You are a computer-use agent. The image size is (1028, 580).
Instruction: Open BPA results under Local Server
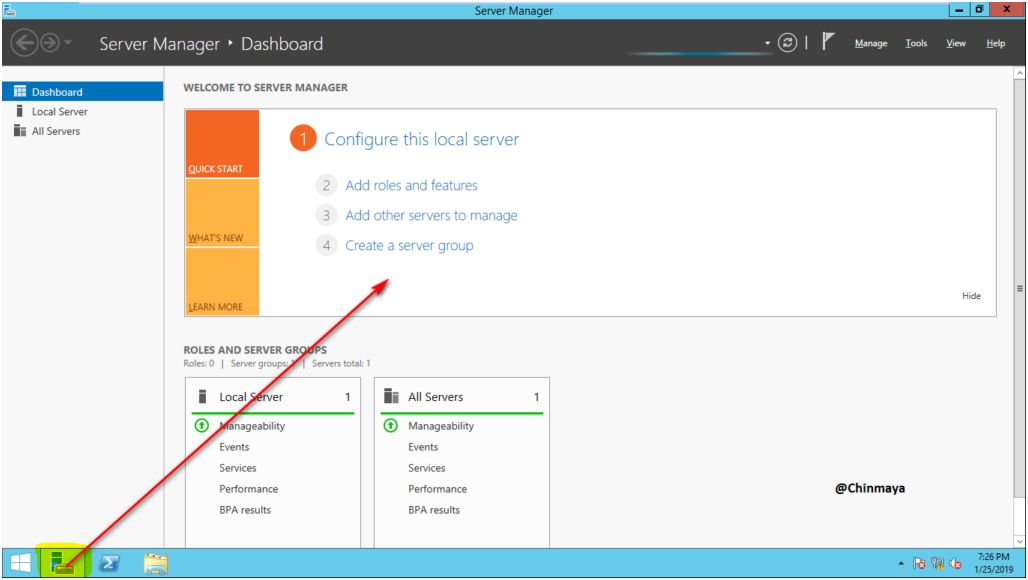pos(245,510)
